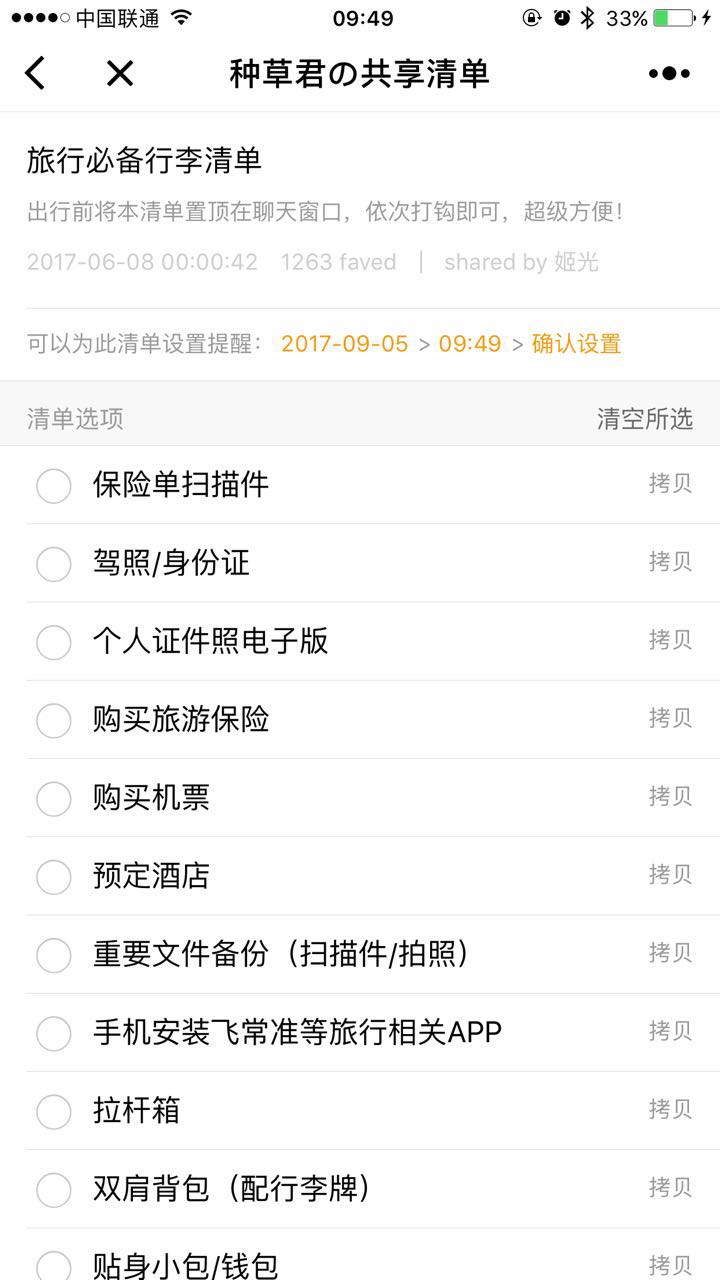Tap the rotation lock status icon

(x=532, y=18)
